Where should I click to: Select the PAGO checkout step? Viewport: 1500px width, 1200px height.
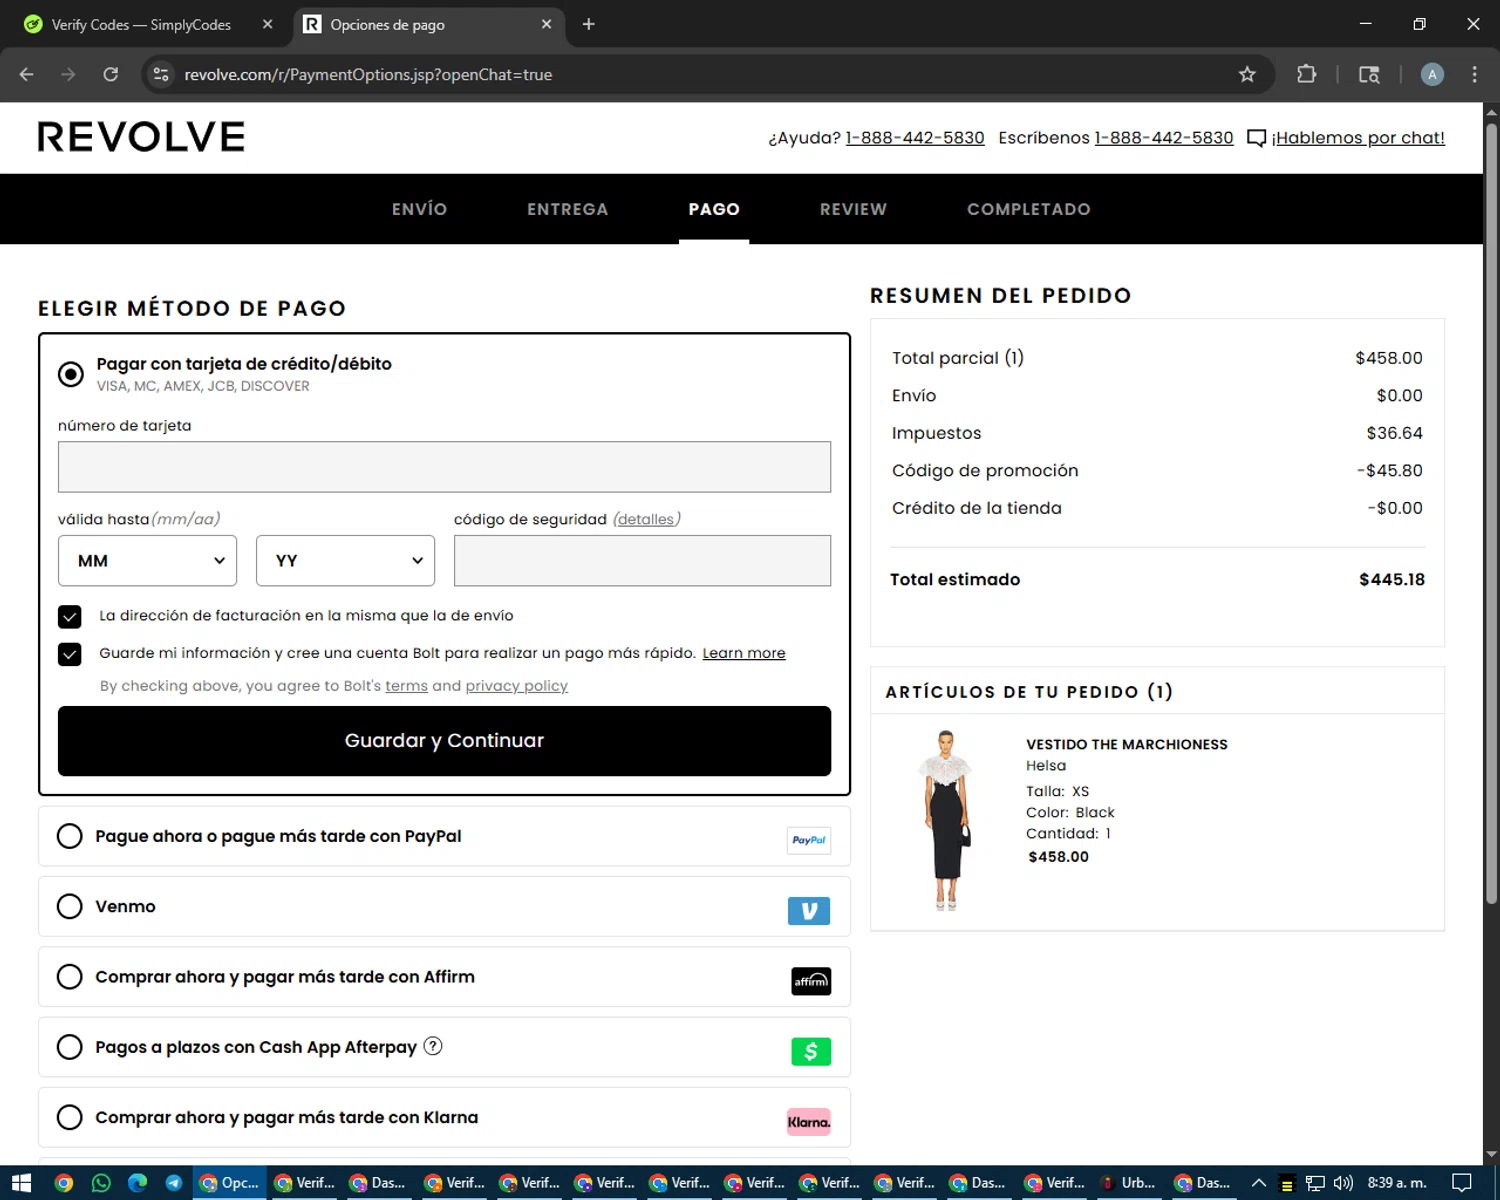(x=714, y=209)
